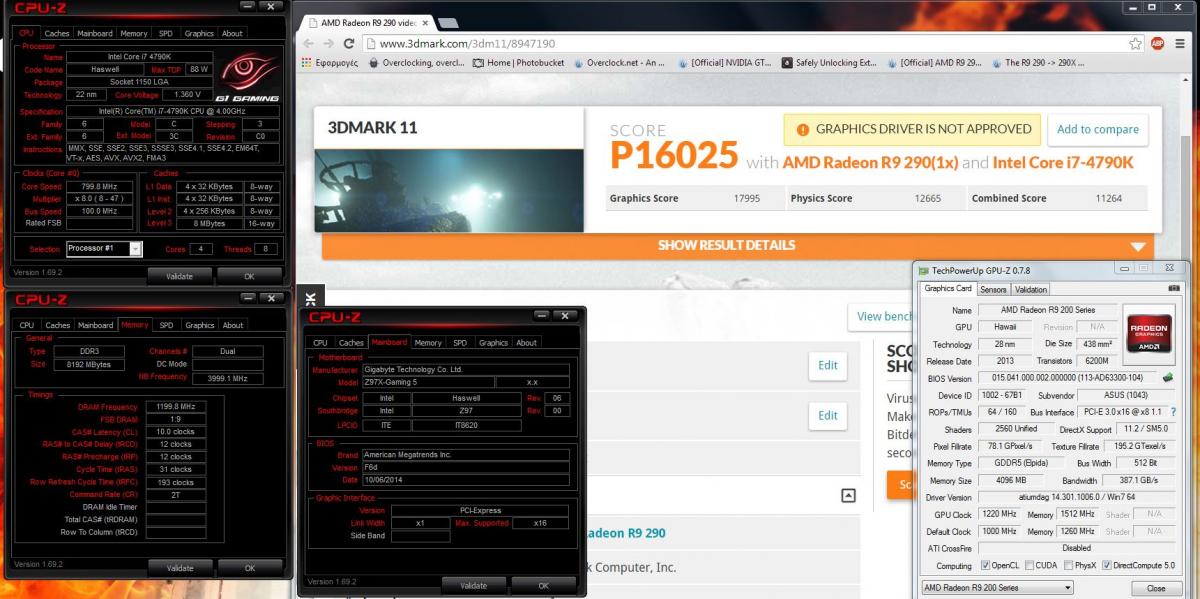
Task: Click the View bench button
Action: (882, 316)
